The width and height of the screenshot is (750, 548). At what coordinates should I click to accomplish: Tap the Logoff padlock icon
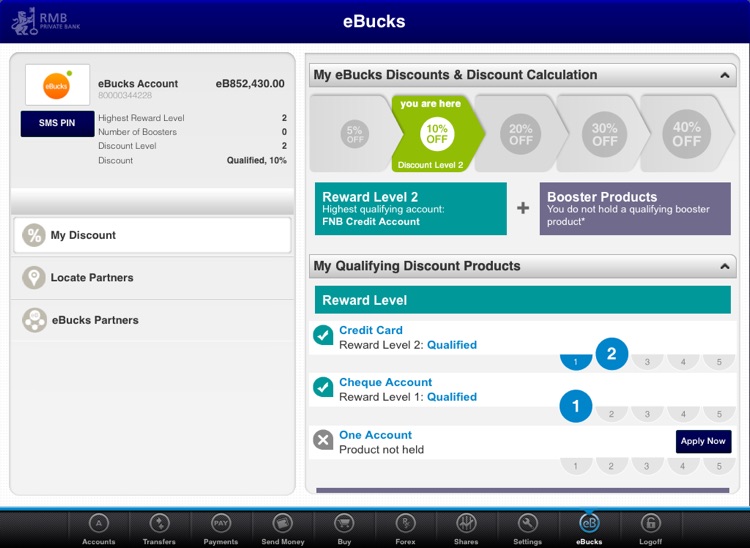[651, 523]
